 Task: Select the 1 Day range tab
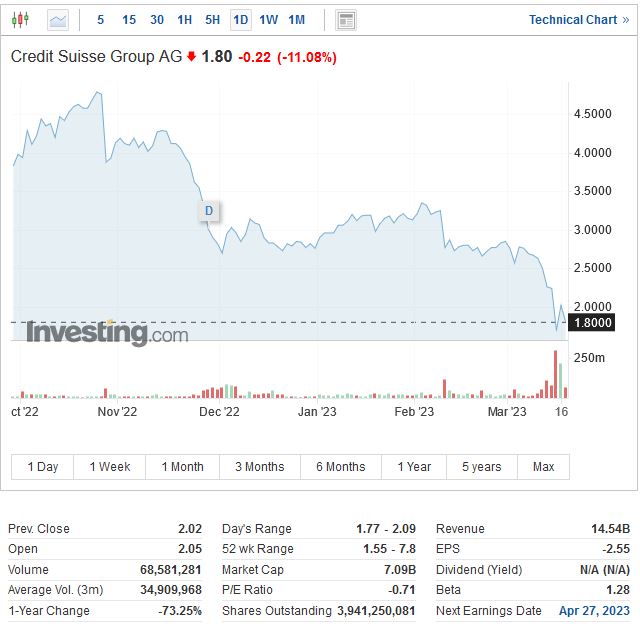[43, 467]
